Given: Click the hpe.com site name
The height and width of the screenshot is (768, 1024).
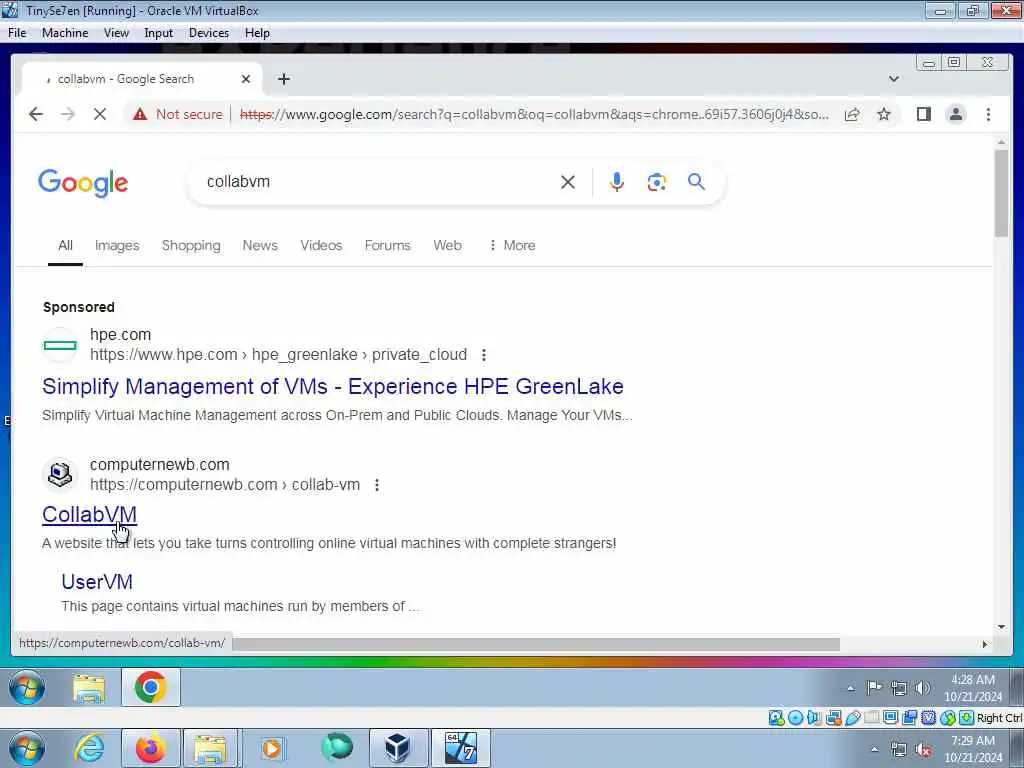Looking at the screenshot, I should coord(120,334).
